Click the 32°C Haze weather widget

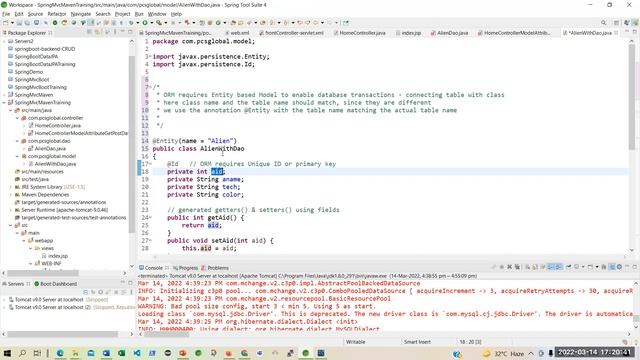pos(503,353)
